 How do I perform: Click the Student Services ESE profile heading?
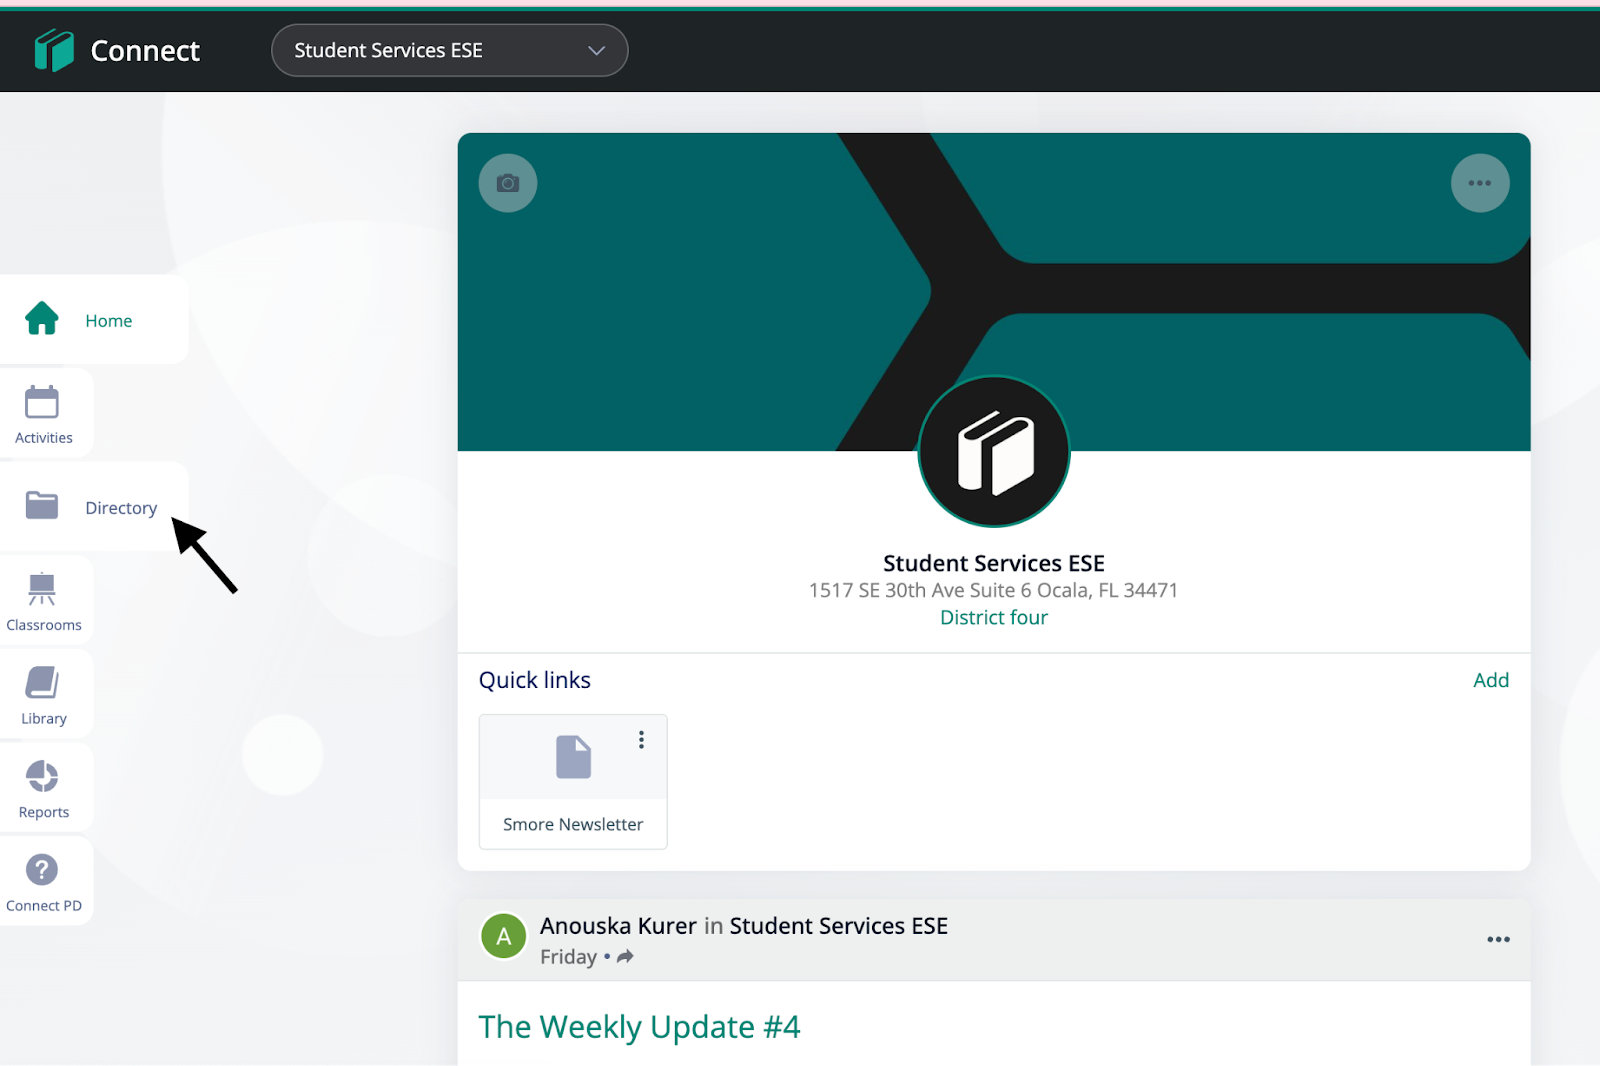(x=994, y=563)
